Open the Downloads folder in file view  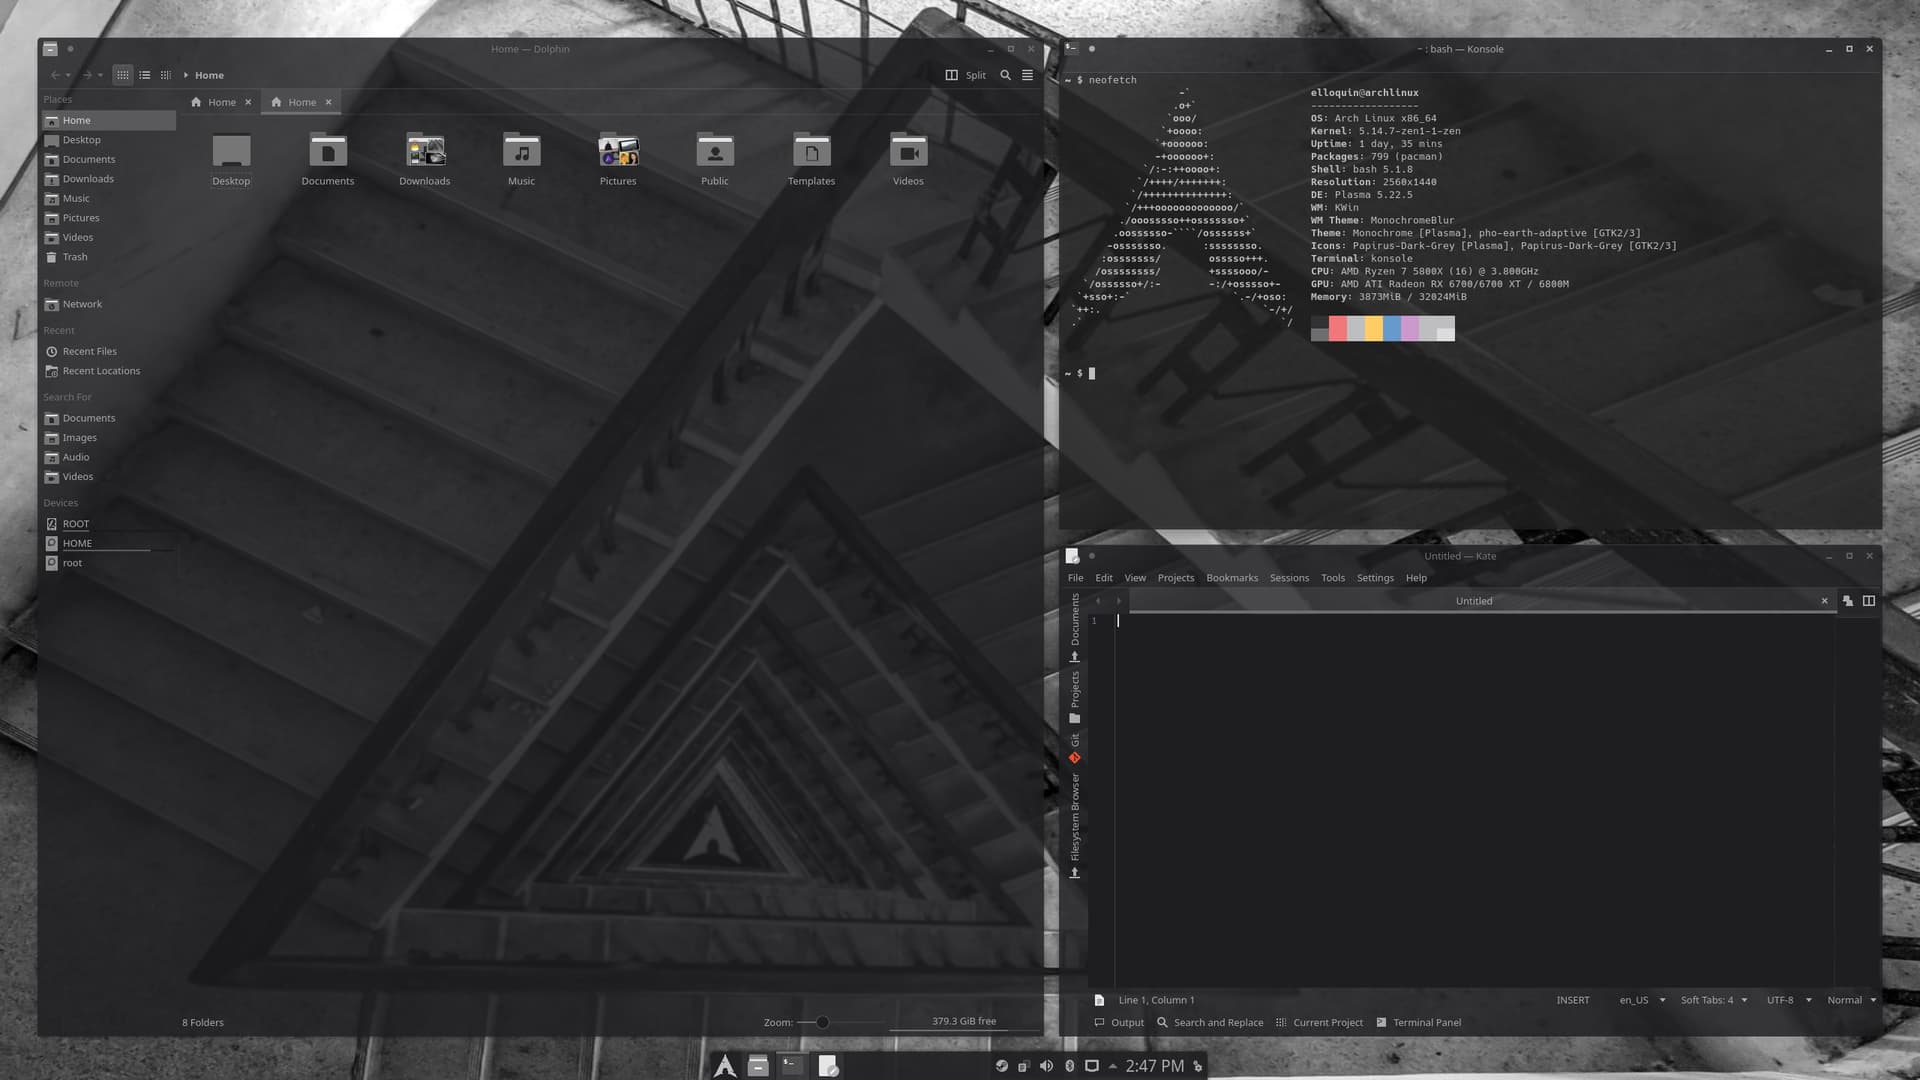coord(425,159)
